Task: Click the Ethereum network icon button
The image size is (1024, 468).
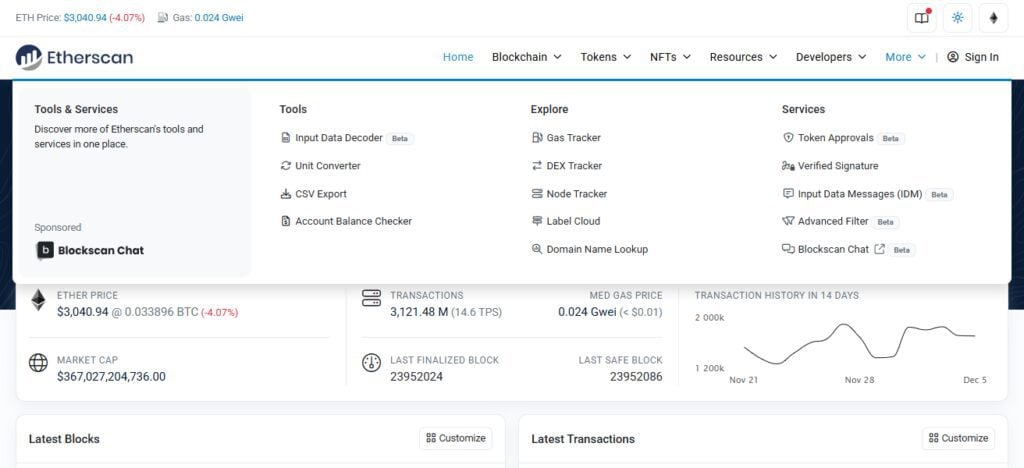Action: [993, 18]
